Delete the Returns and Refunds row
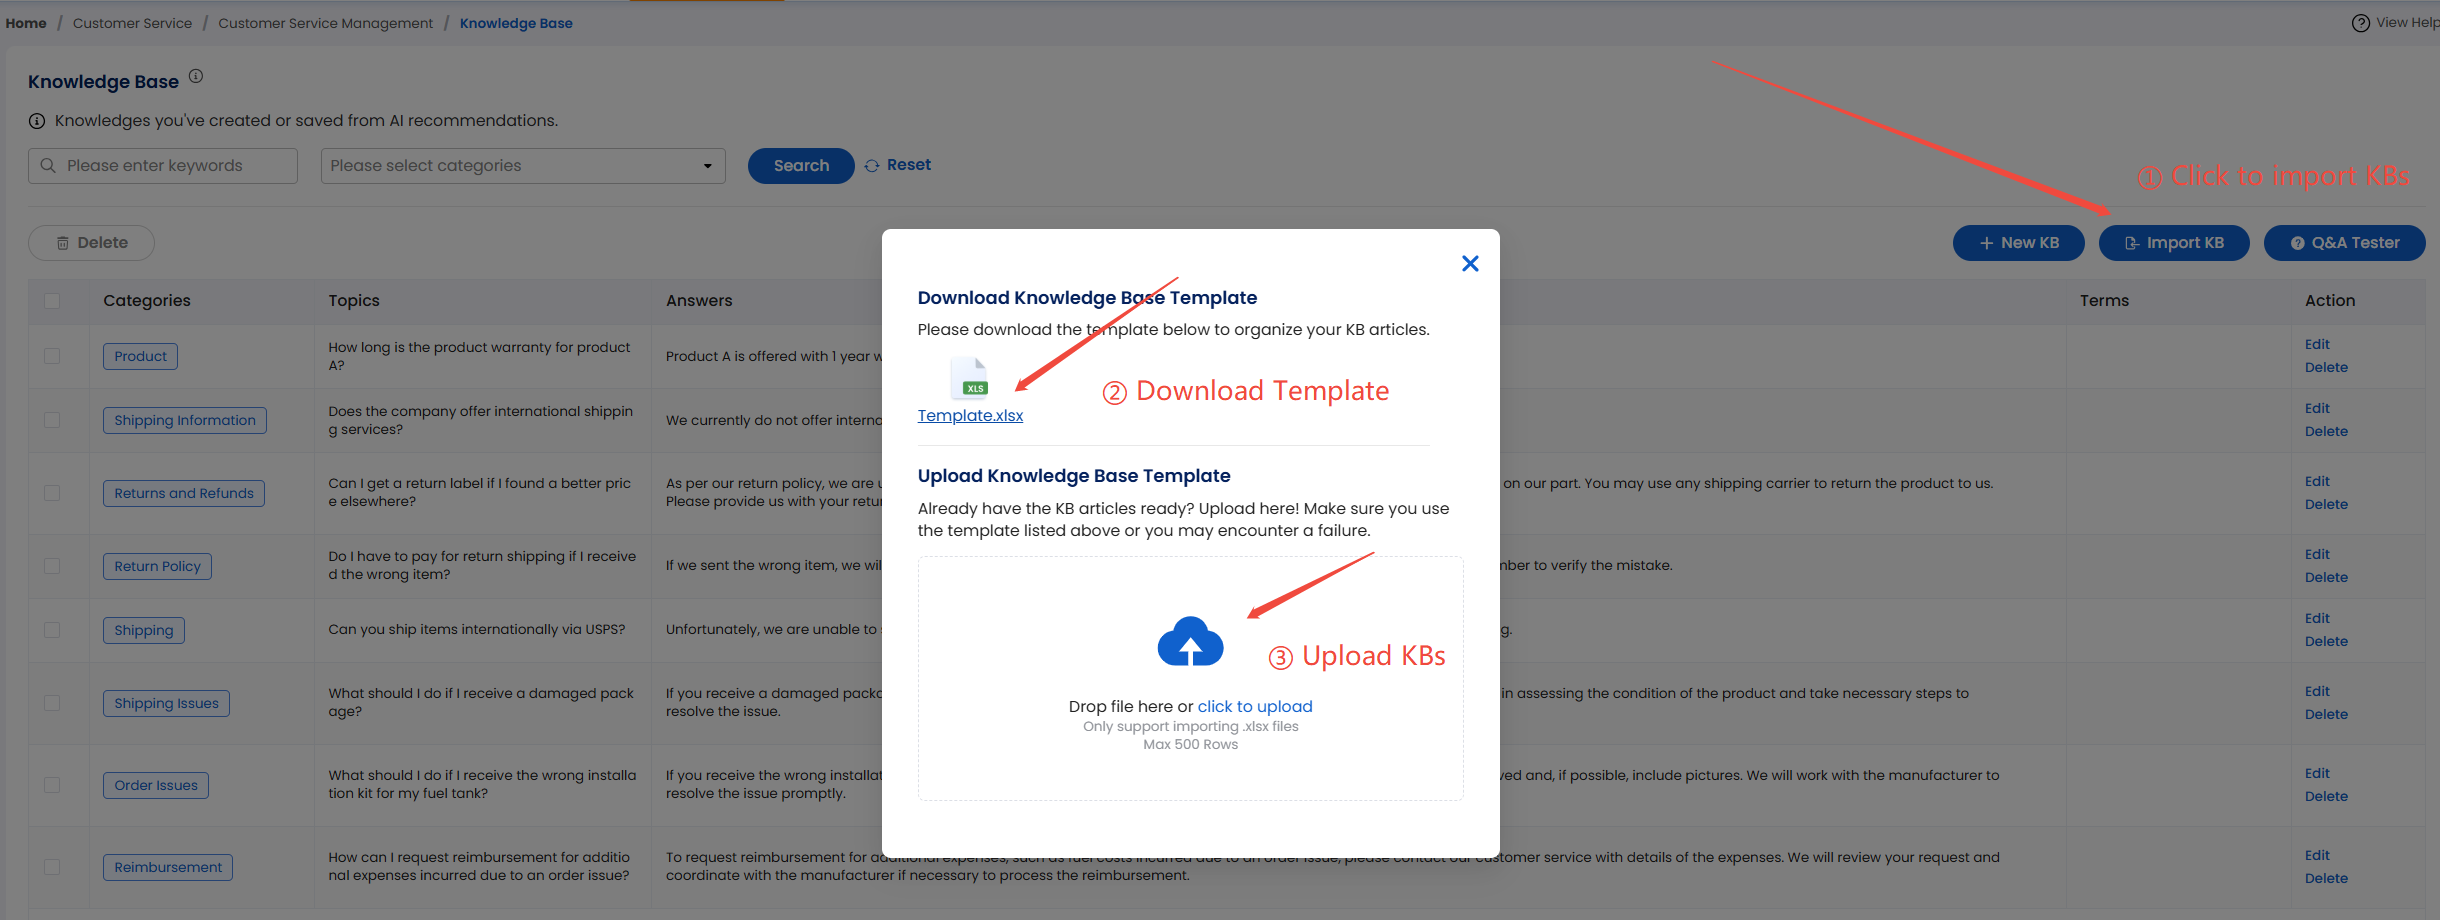 (x=2326, y=504)
